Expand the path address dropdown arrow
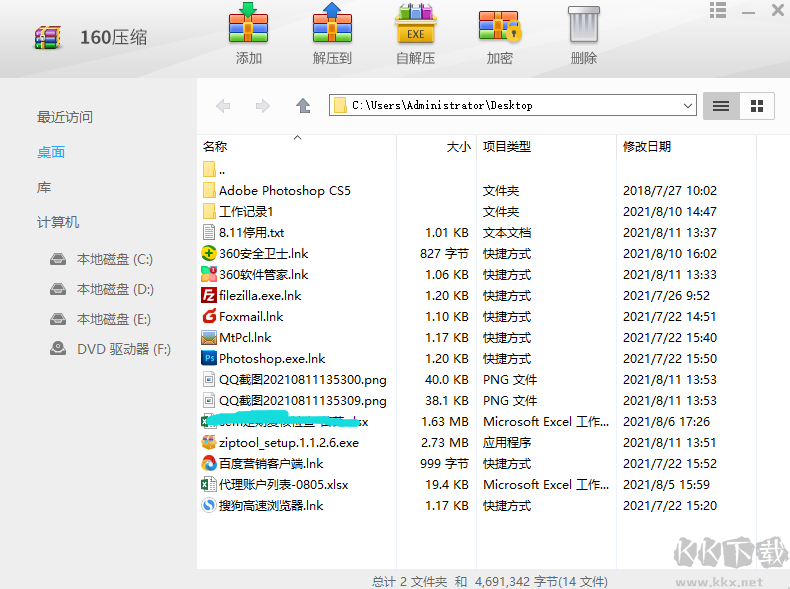 687,106
